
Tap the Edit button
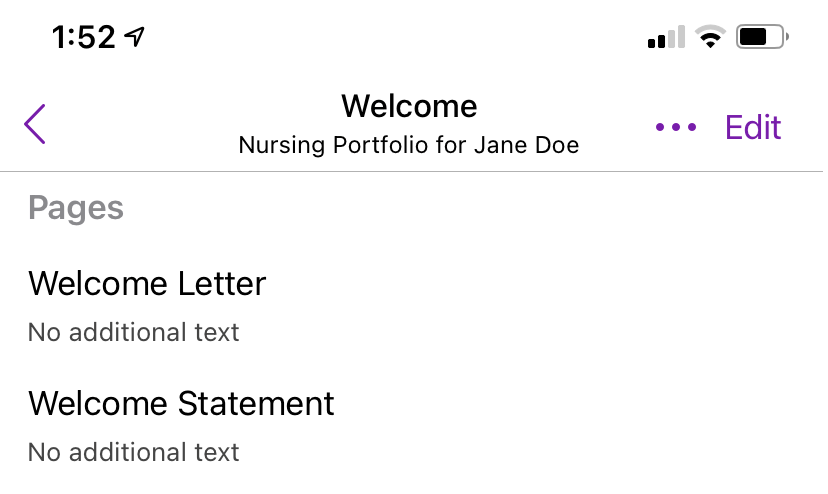(752, 127)
